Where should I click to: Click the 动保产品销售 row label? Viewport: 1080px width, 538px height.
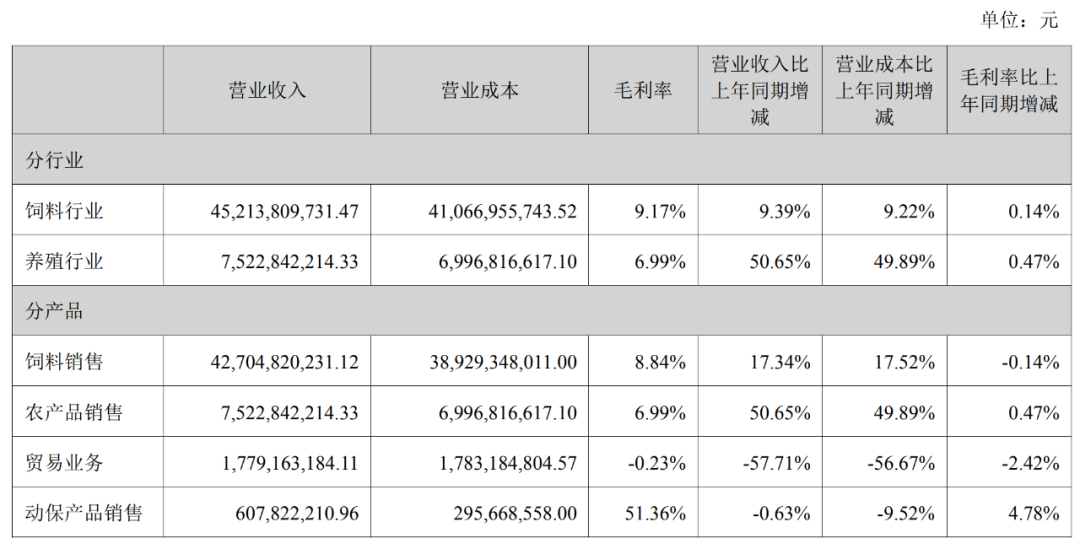coord(83,513)
